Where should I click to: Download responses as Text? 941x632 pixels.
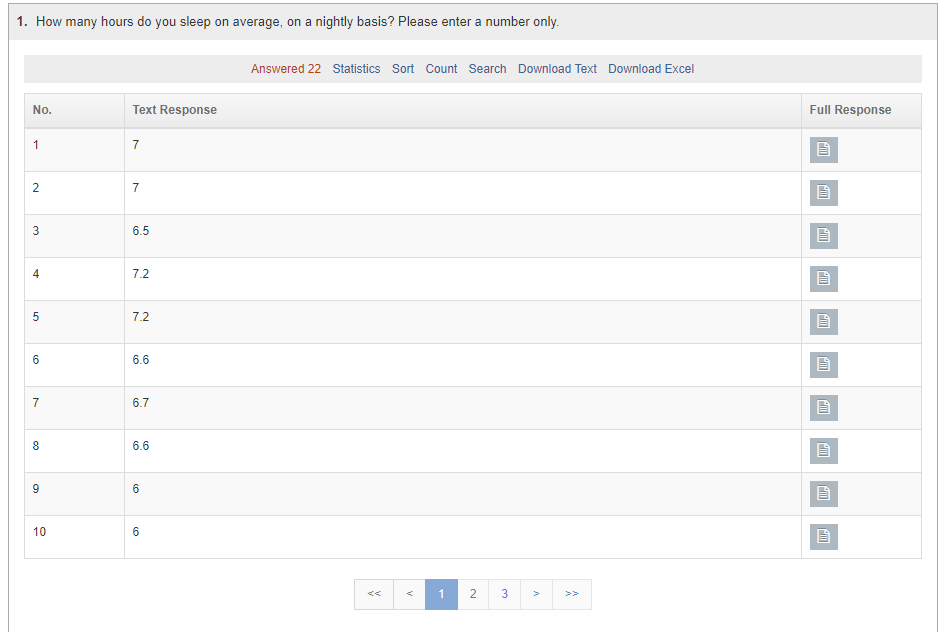pyautogui.click(x=557, y=69)
